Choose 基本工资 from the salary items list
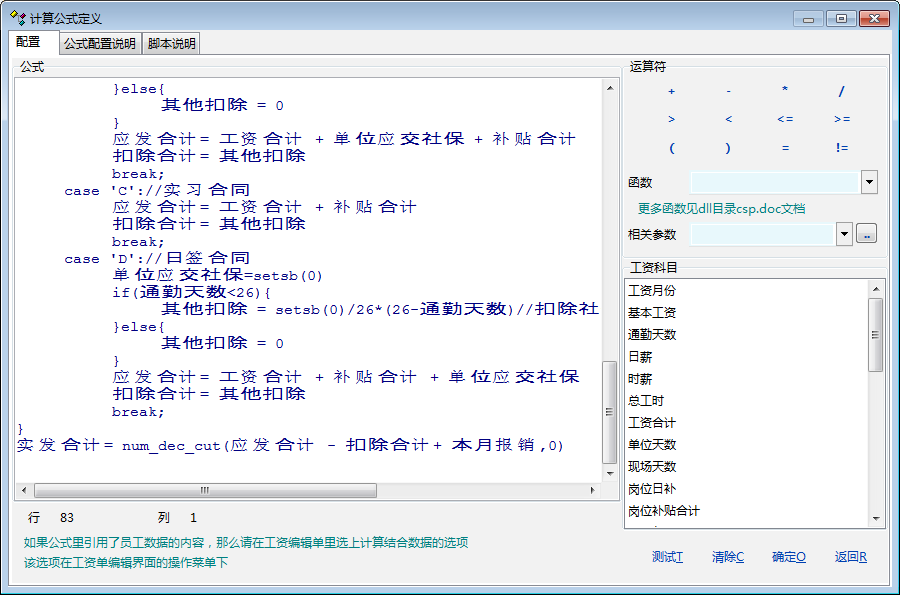The image size is (900, 595). [652, 312]
